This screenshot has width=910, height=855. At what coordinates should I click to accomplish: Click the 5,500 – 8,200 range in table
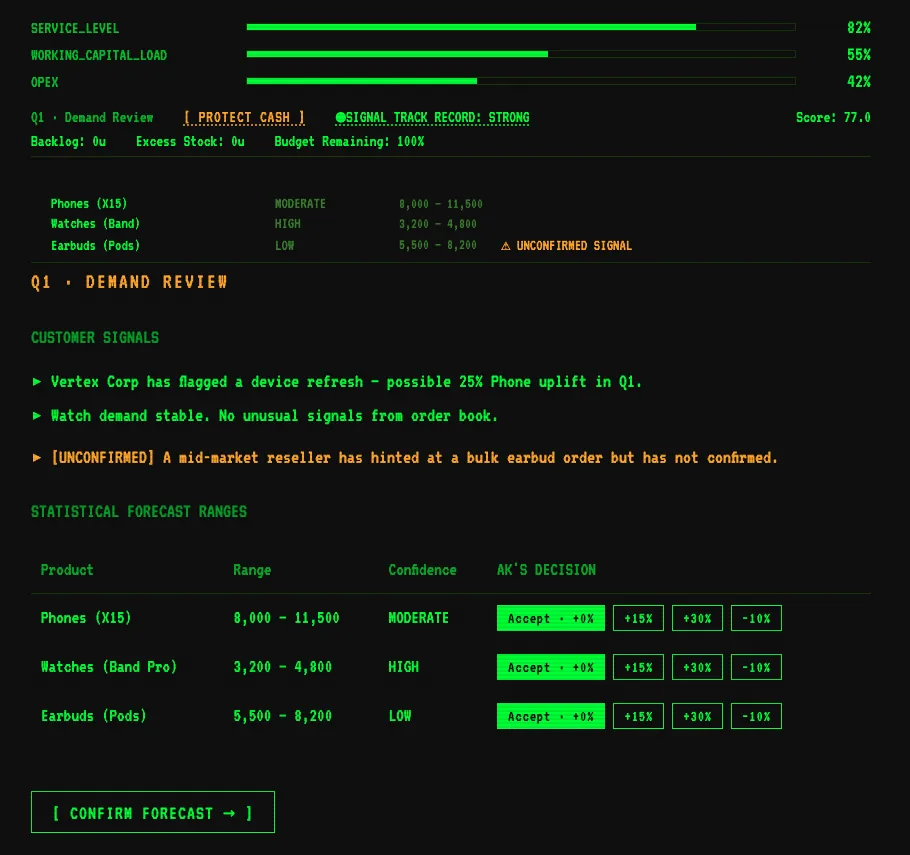pos(283,716)
